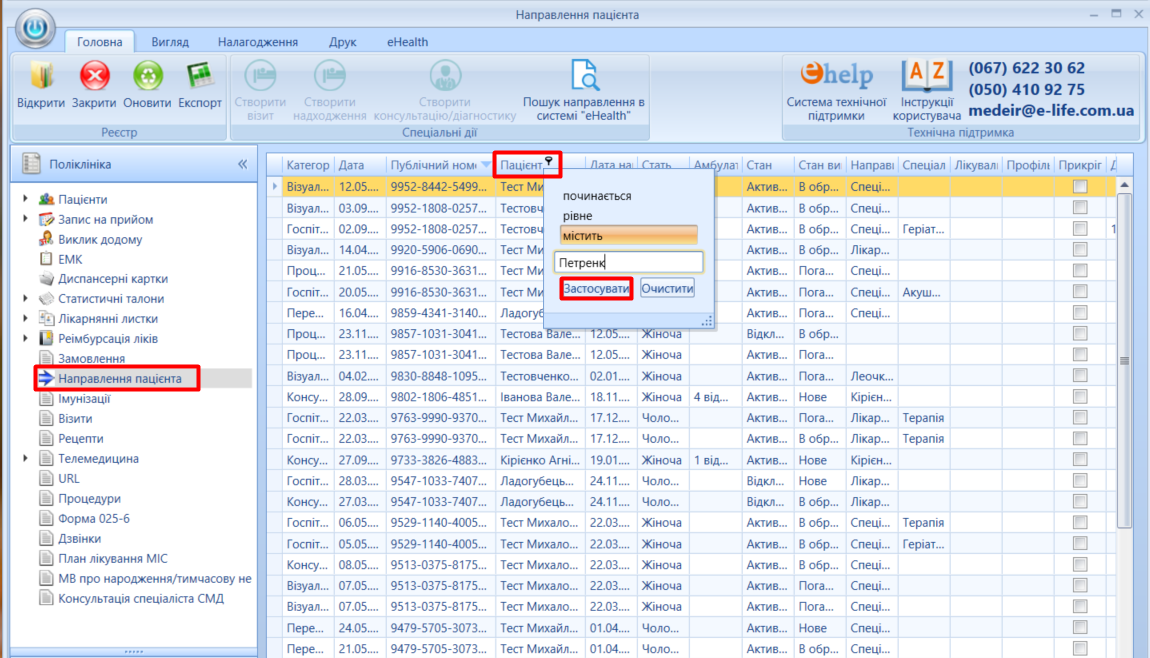Viewport: 1150px width, 658px height.
Task: Tick Прикріп checkbox in 03.09 Візуал row
Action: 1080,208
